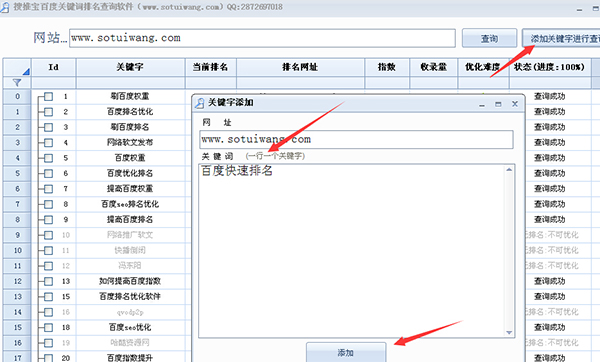Screen dimensions: 600x362
Task: Click the 优化难度 column header
Action: tap(483, 67)
